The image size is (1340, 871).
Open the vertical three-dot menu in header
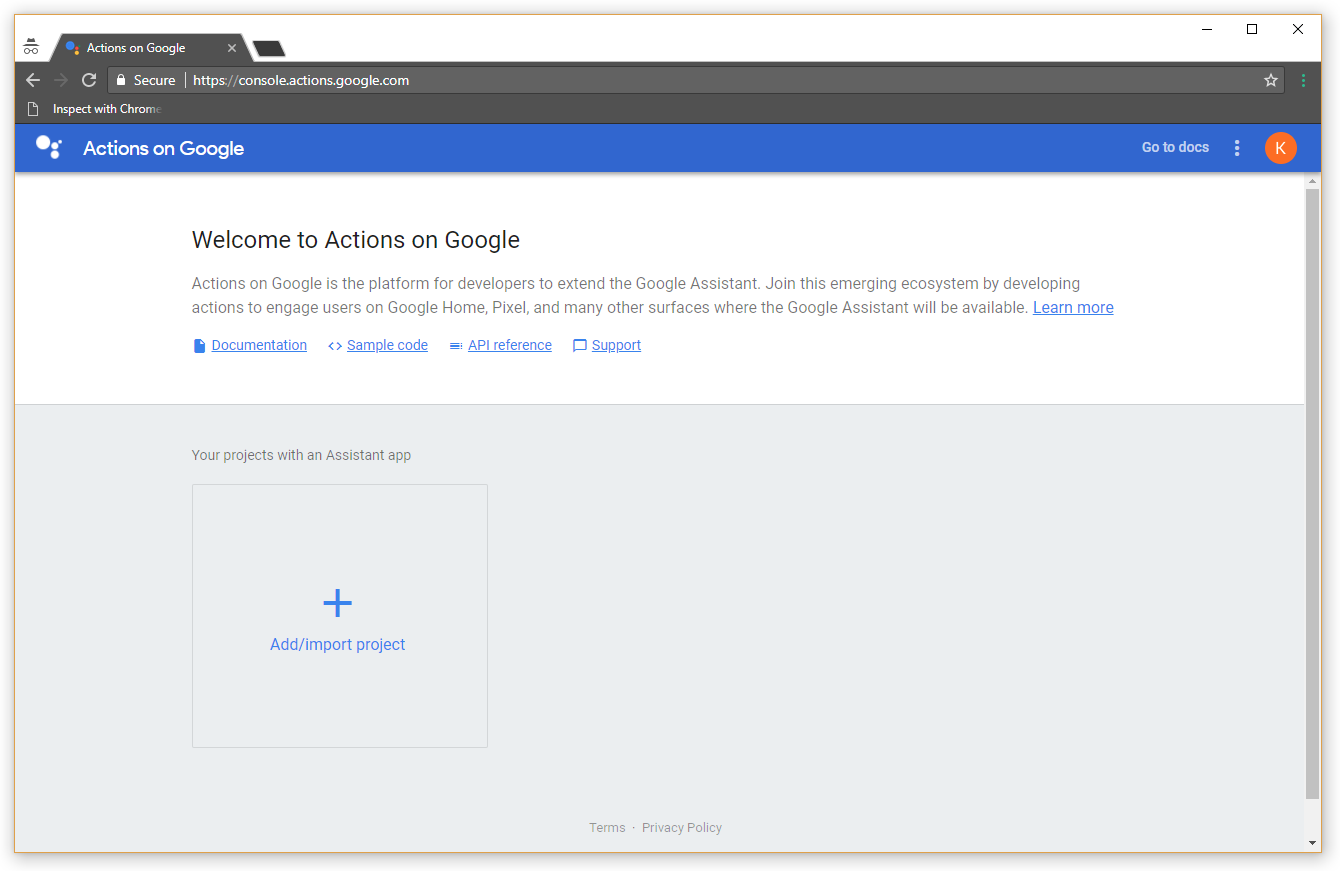[x=1237, y=148]
